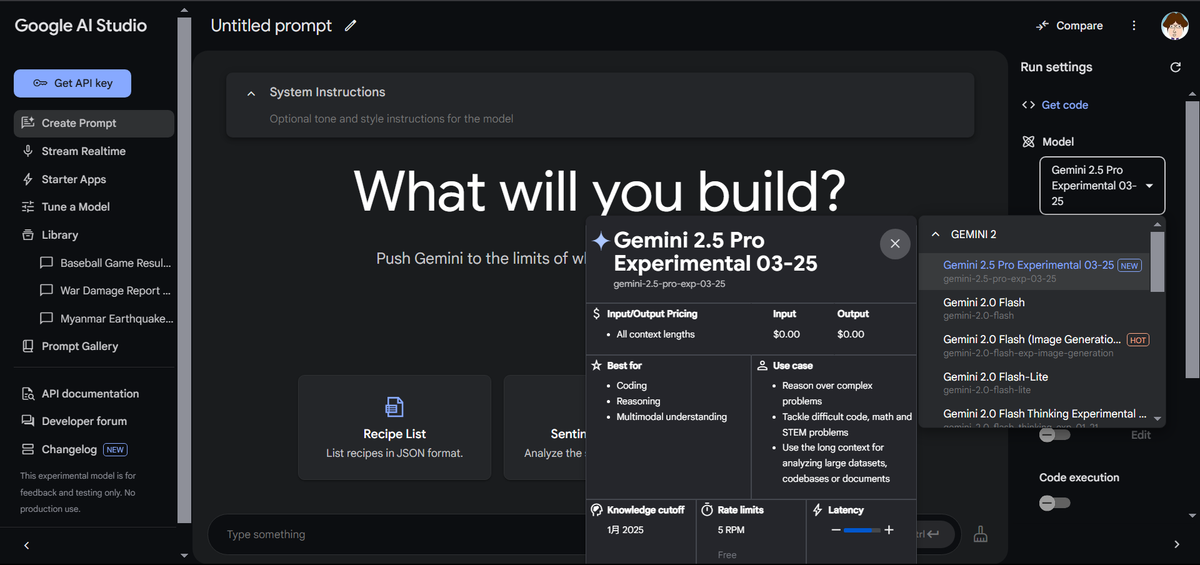Click the NEW badge beside Changelog
This screenshot has width=1200, height=565.
[x=115, y=450]
